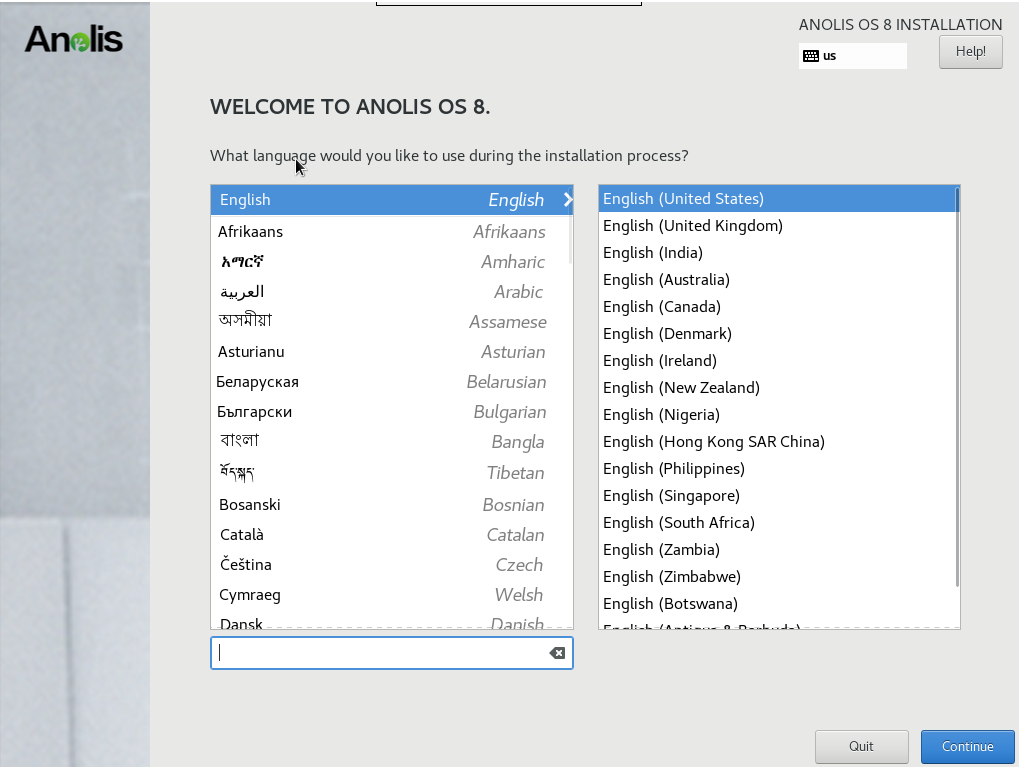Select Arabic in the language list
The image size is (1019, 767).
(391, 291)
